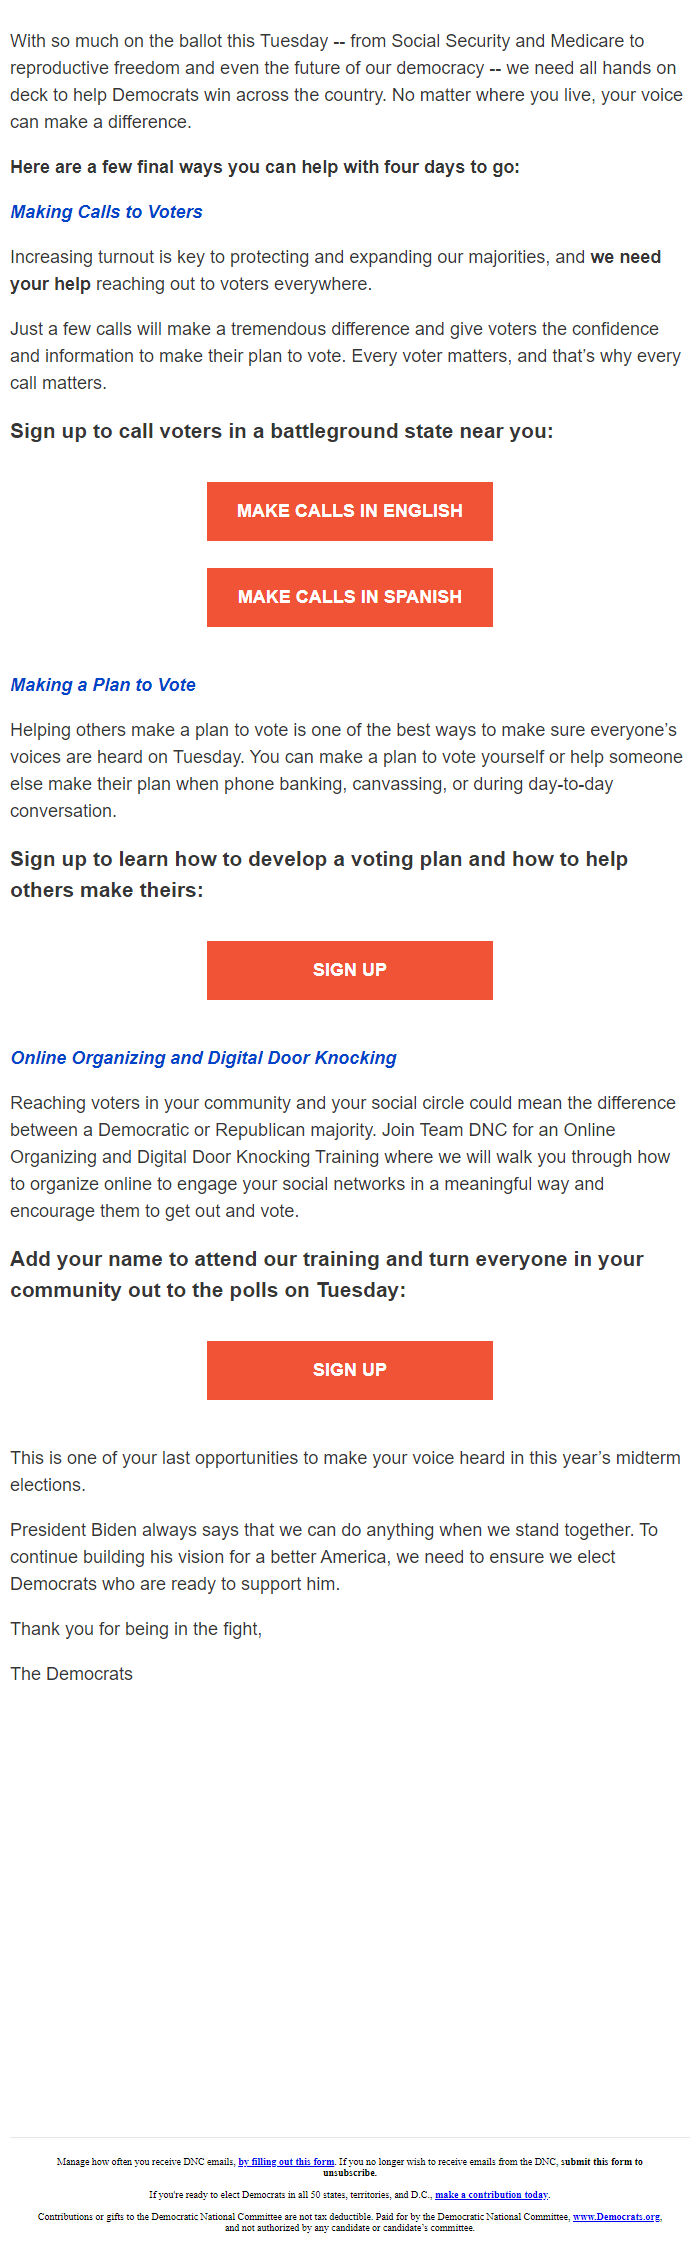Viewport: 700px width, 2262px height.
Task: Click bold 'we need your help' text
Action: (335, 270)
